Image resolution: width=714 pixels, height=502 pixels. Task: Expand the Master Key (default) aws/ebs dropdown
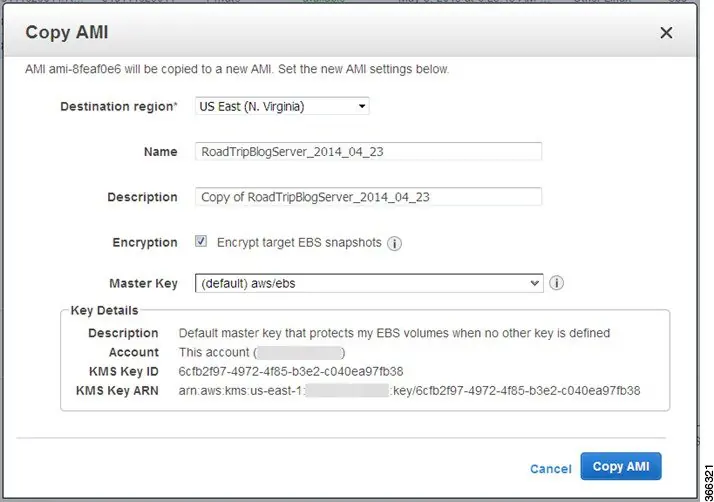[369, 283]
